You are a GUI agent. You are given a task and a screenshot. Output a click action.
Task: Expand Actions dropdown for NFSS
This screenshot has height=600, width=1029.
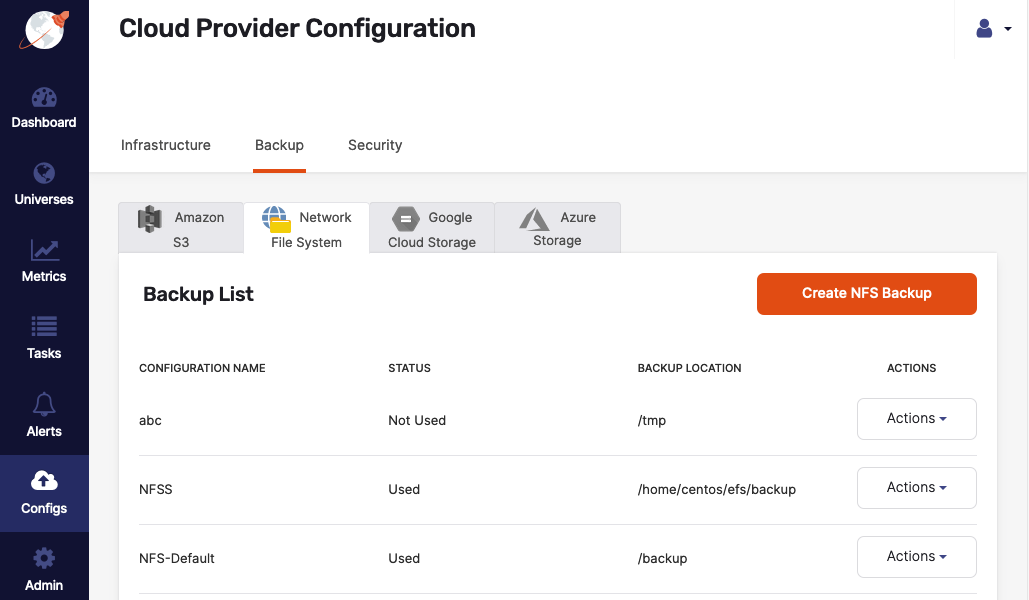click(916, 488)
